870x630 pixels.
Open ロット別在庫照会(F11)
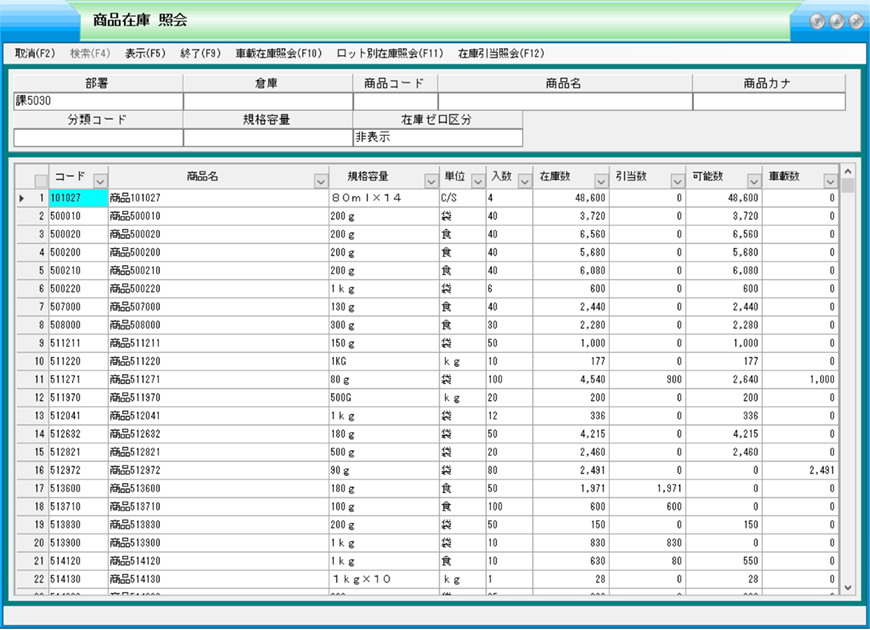pos(390,53)
